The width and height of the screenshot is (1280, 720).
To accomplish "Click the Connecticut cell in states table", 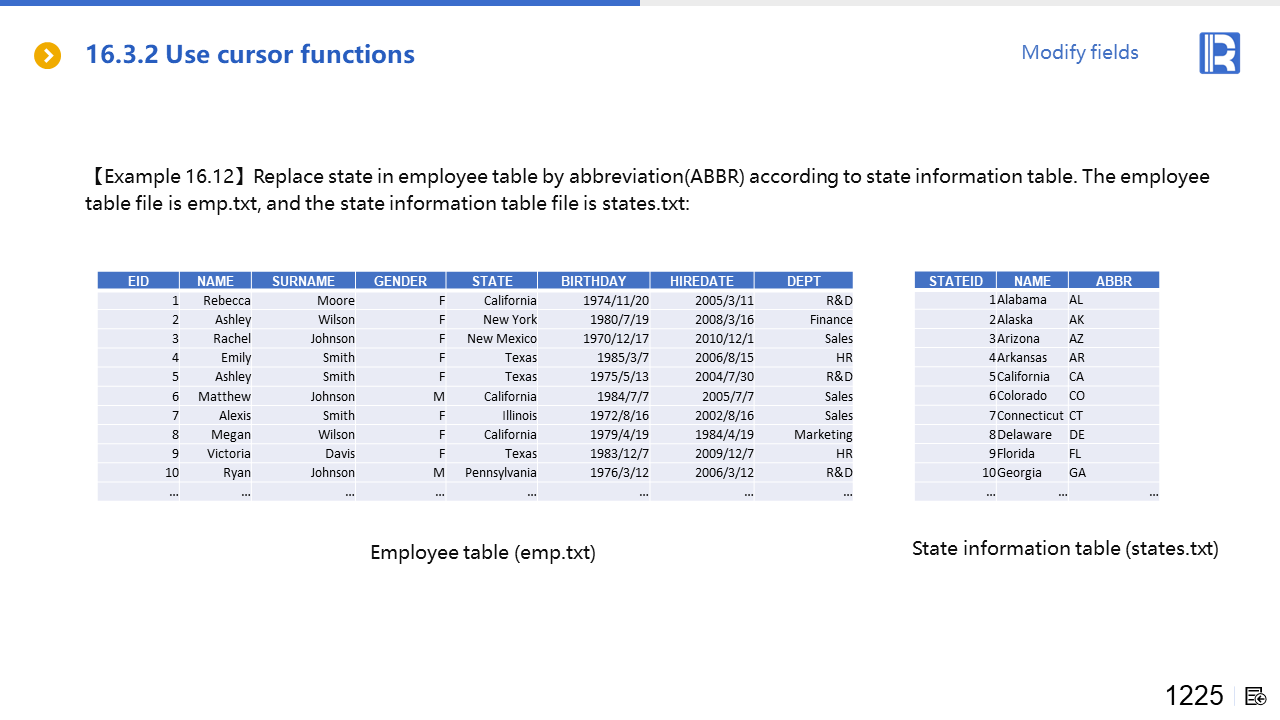I will [x=1029, y=415].
